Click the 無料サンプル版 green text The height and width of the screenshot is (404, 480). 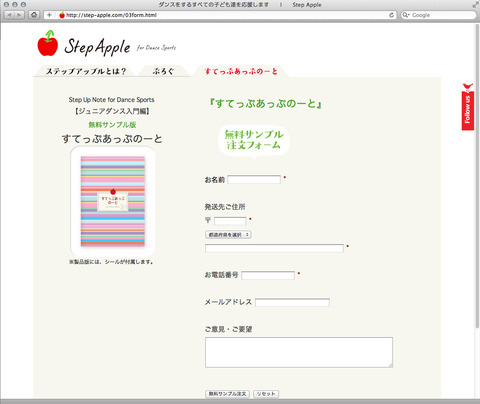[x=112, y=125]
